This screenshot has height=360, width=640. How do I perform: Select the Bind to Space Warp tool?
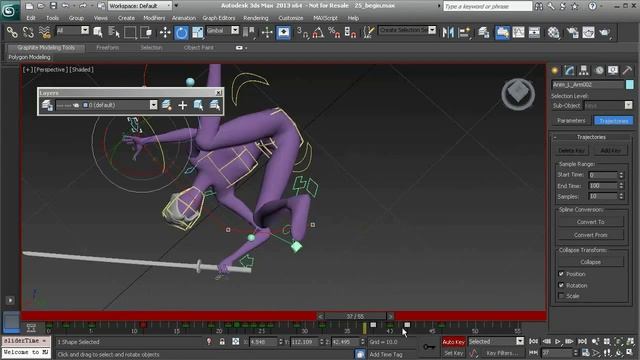coord(44,32)
